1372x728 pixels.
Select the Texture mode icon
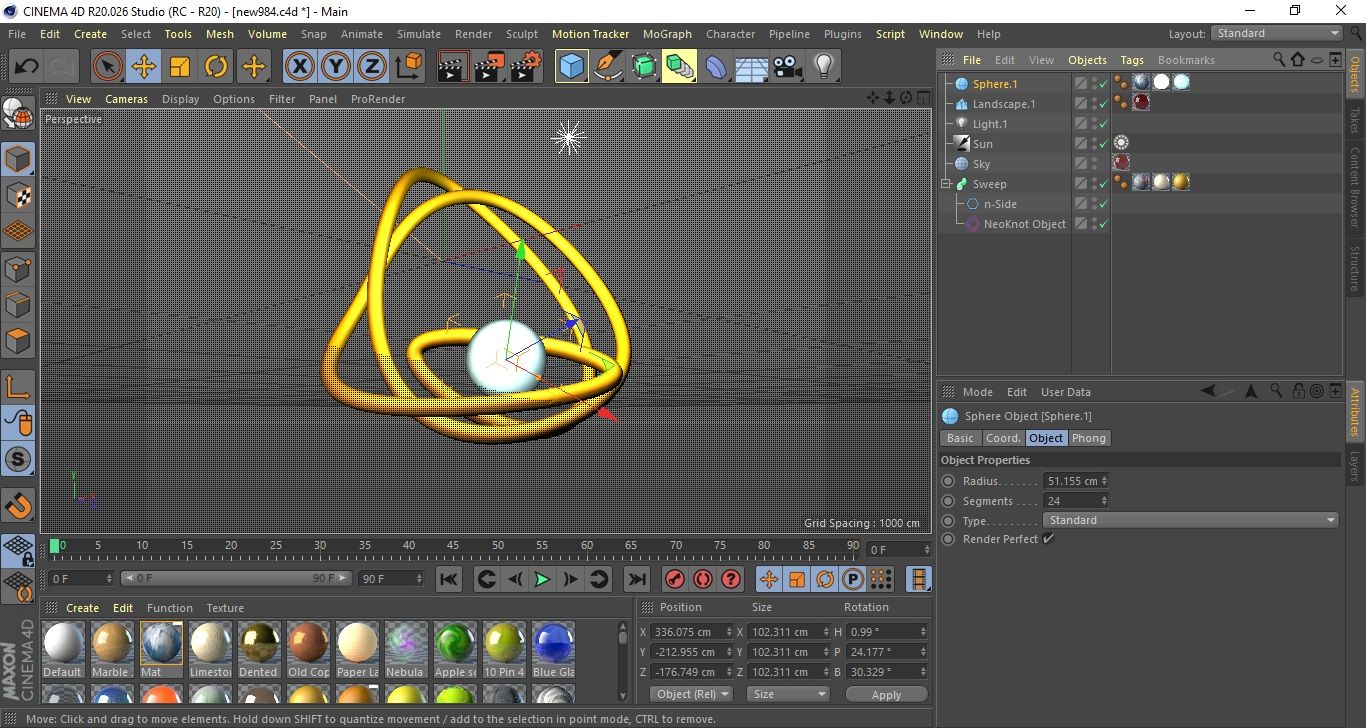[x=18, y=195]
